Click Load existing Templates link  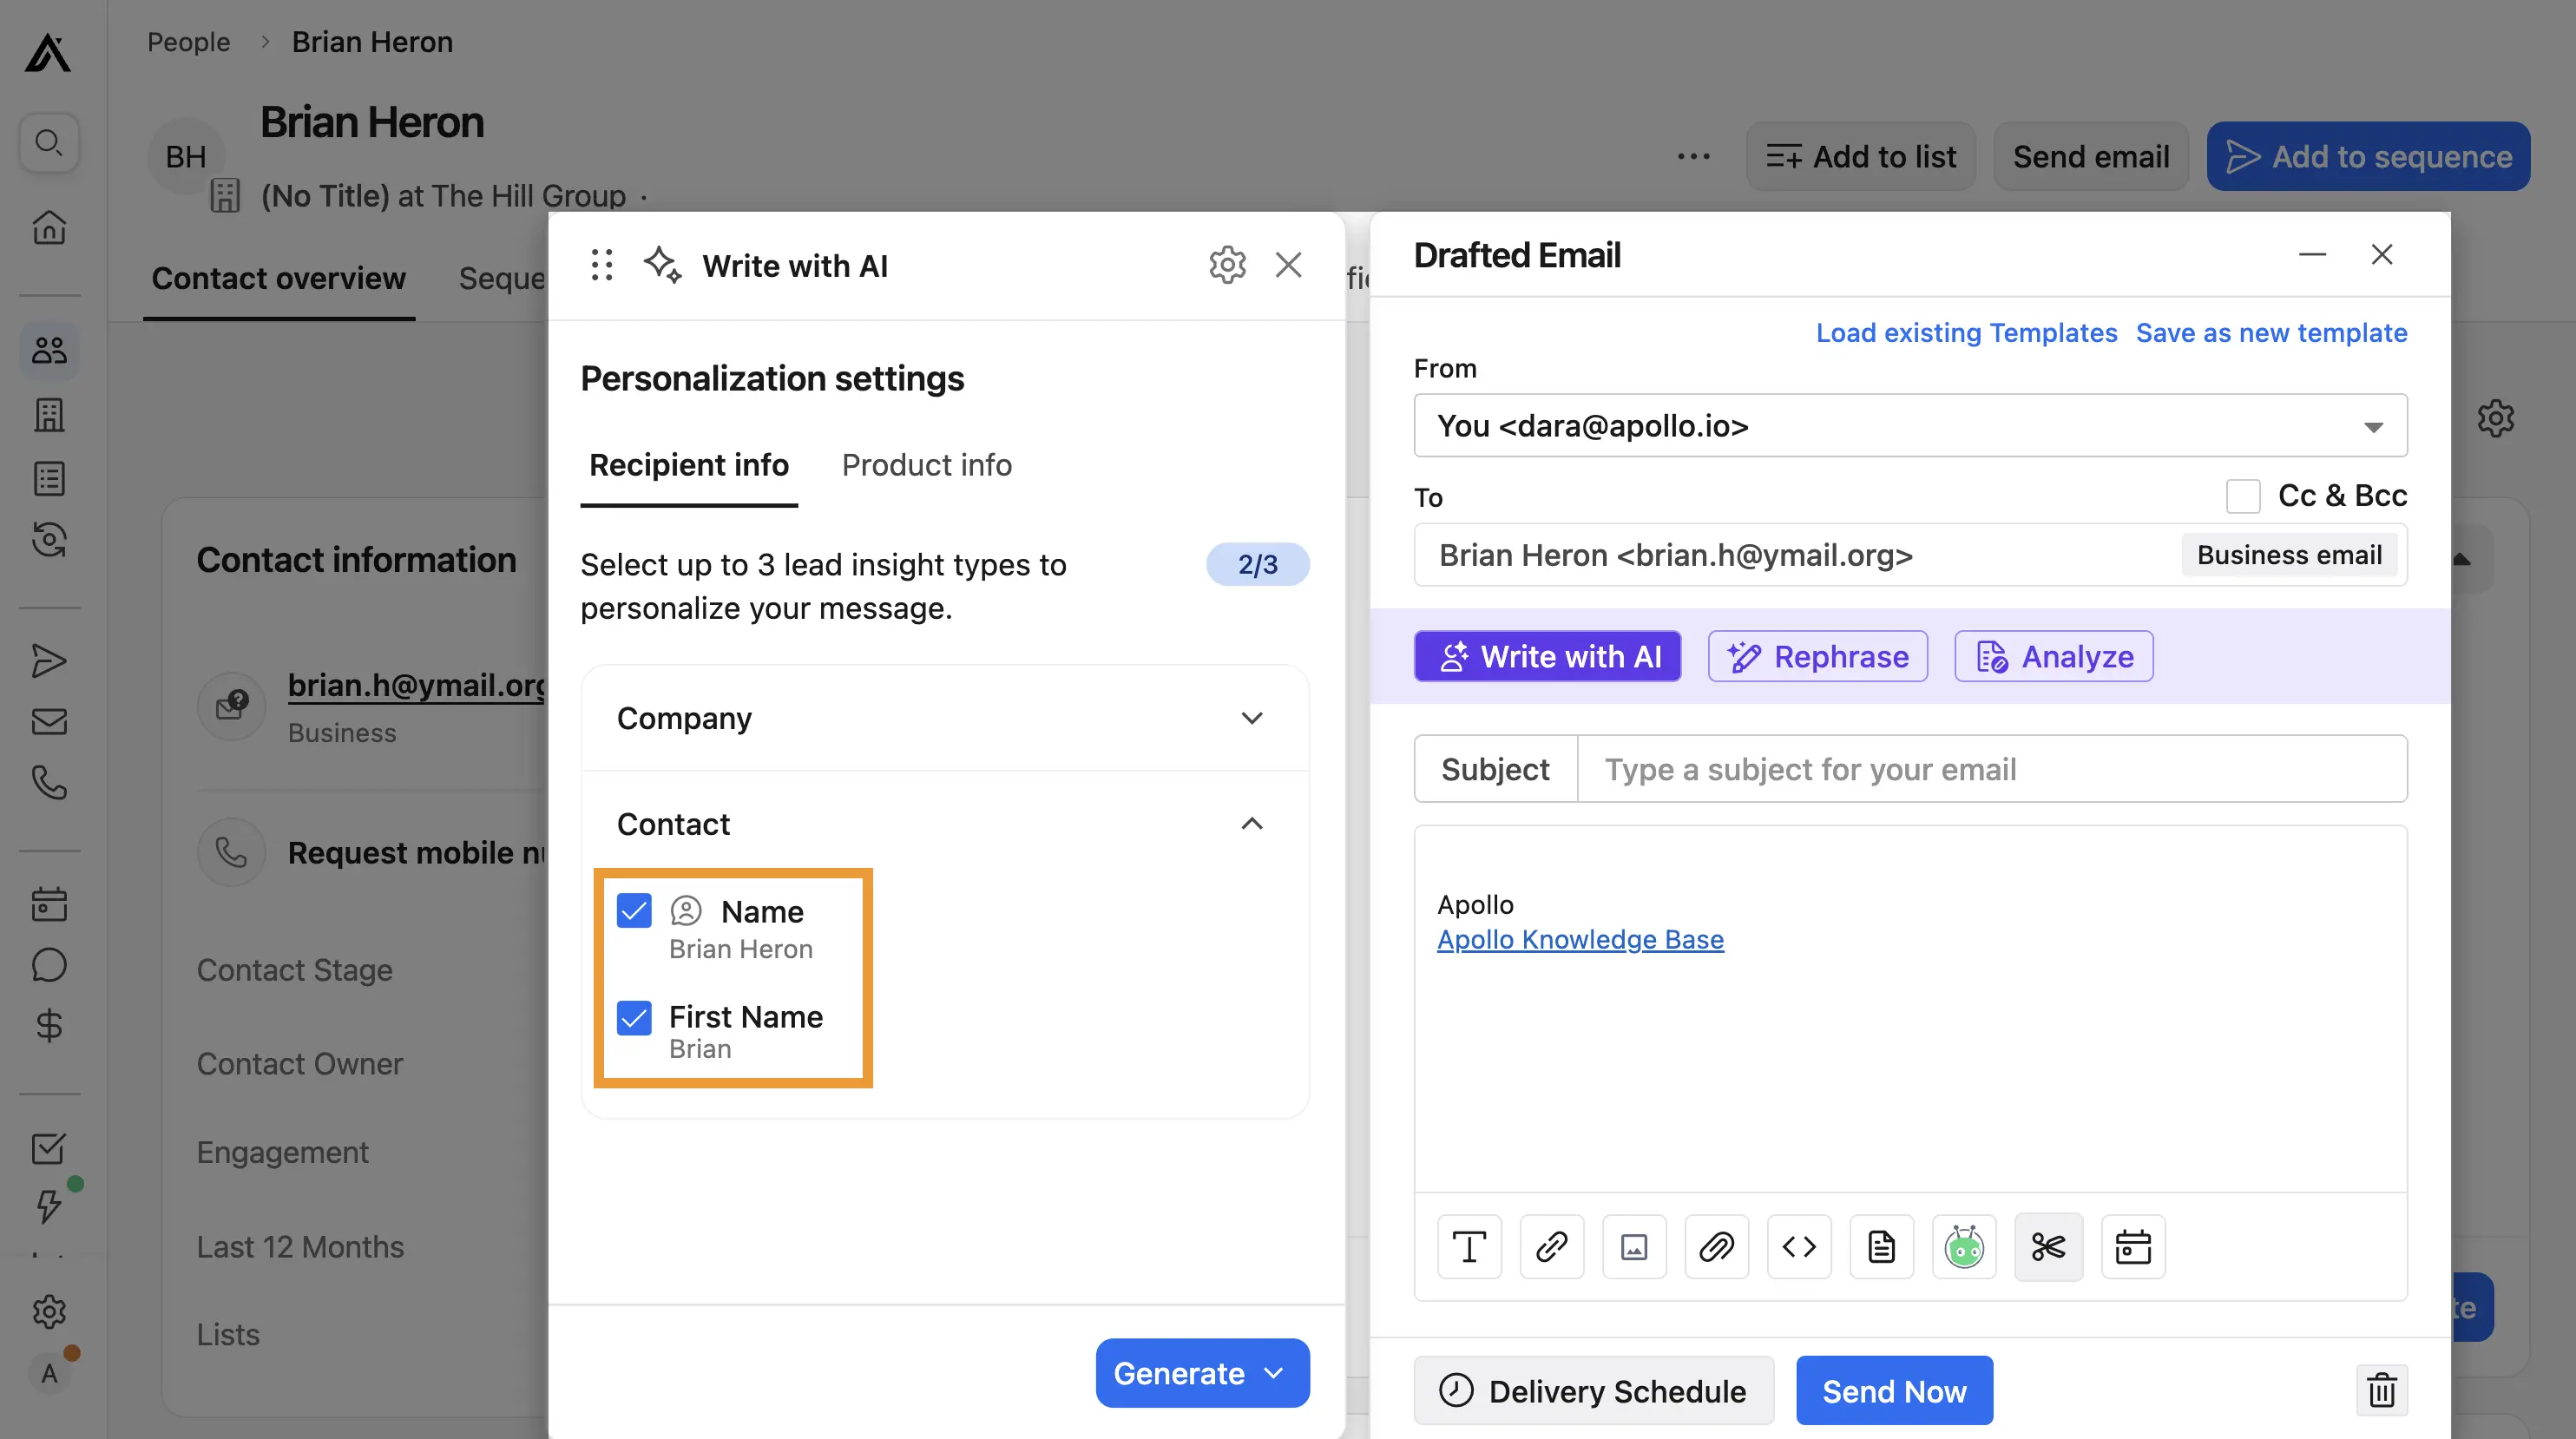tap(1966, 332)
